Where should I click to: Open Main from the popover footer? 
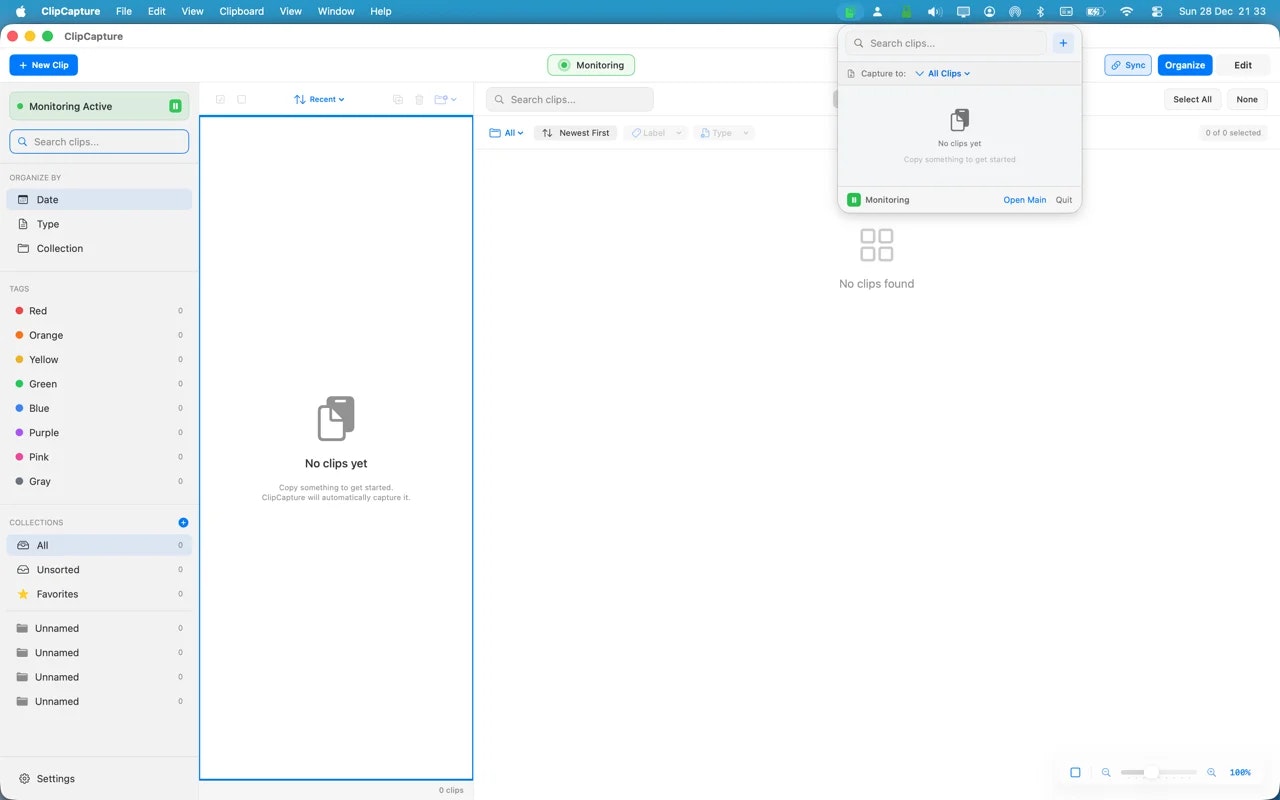click(x=1024, y=199)
